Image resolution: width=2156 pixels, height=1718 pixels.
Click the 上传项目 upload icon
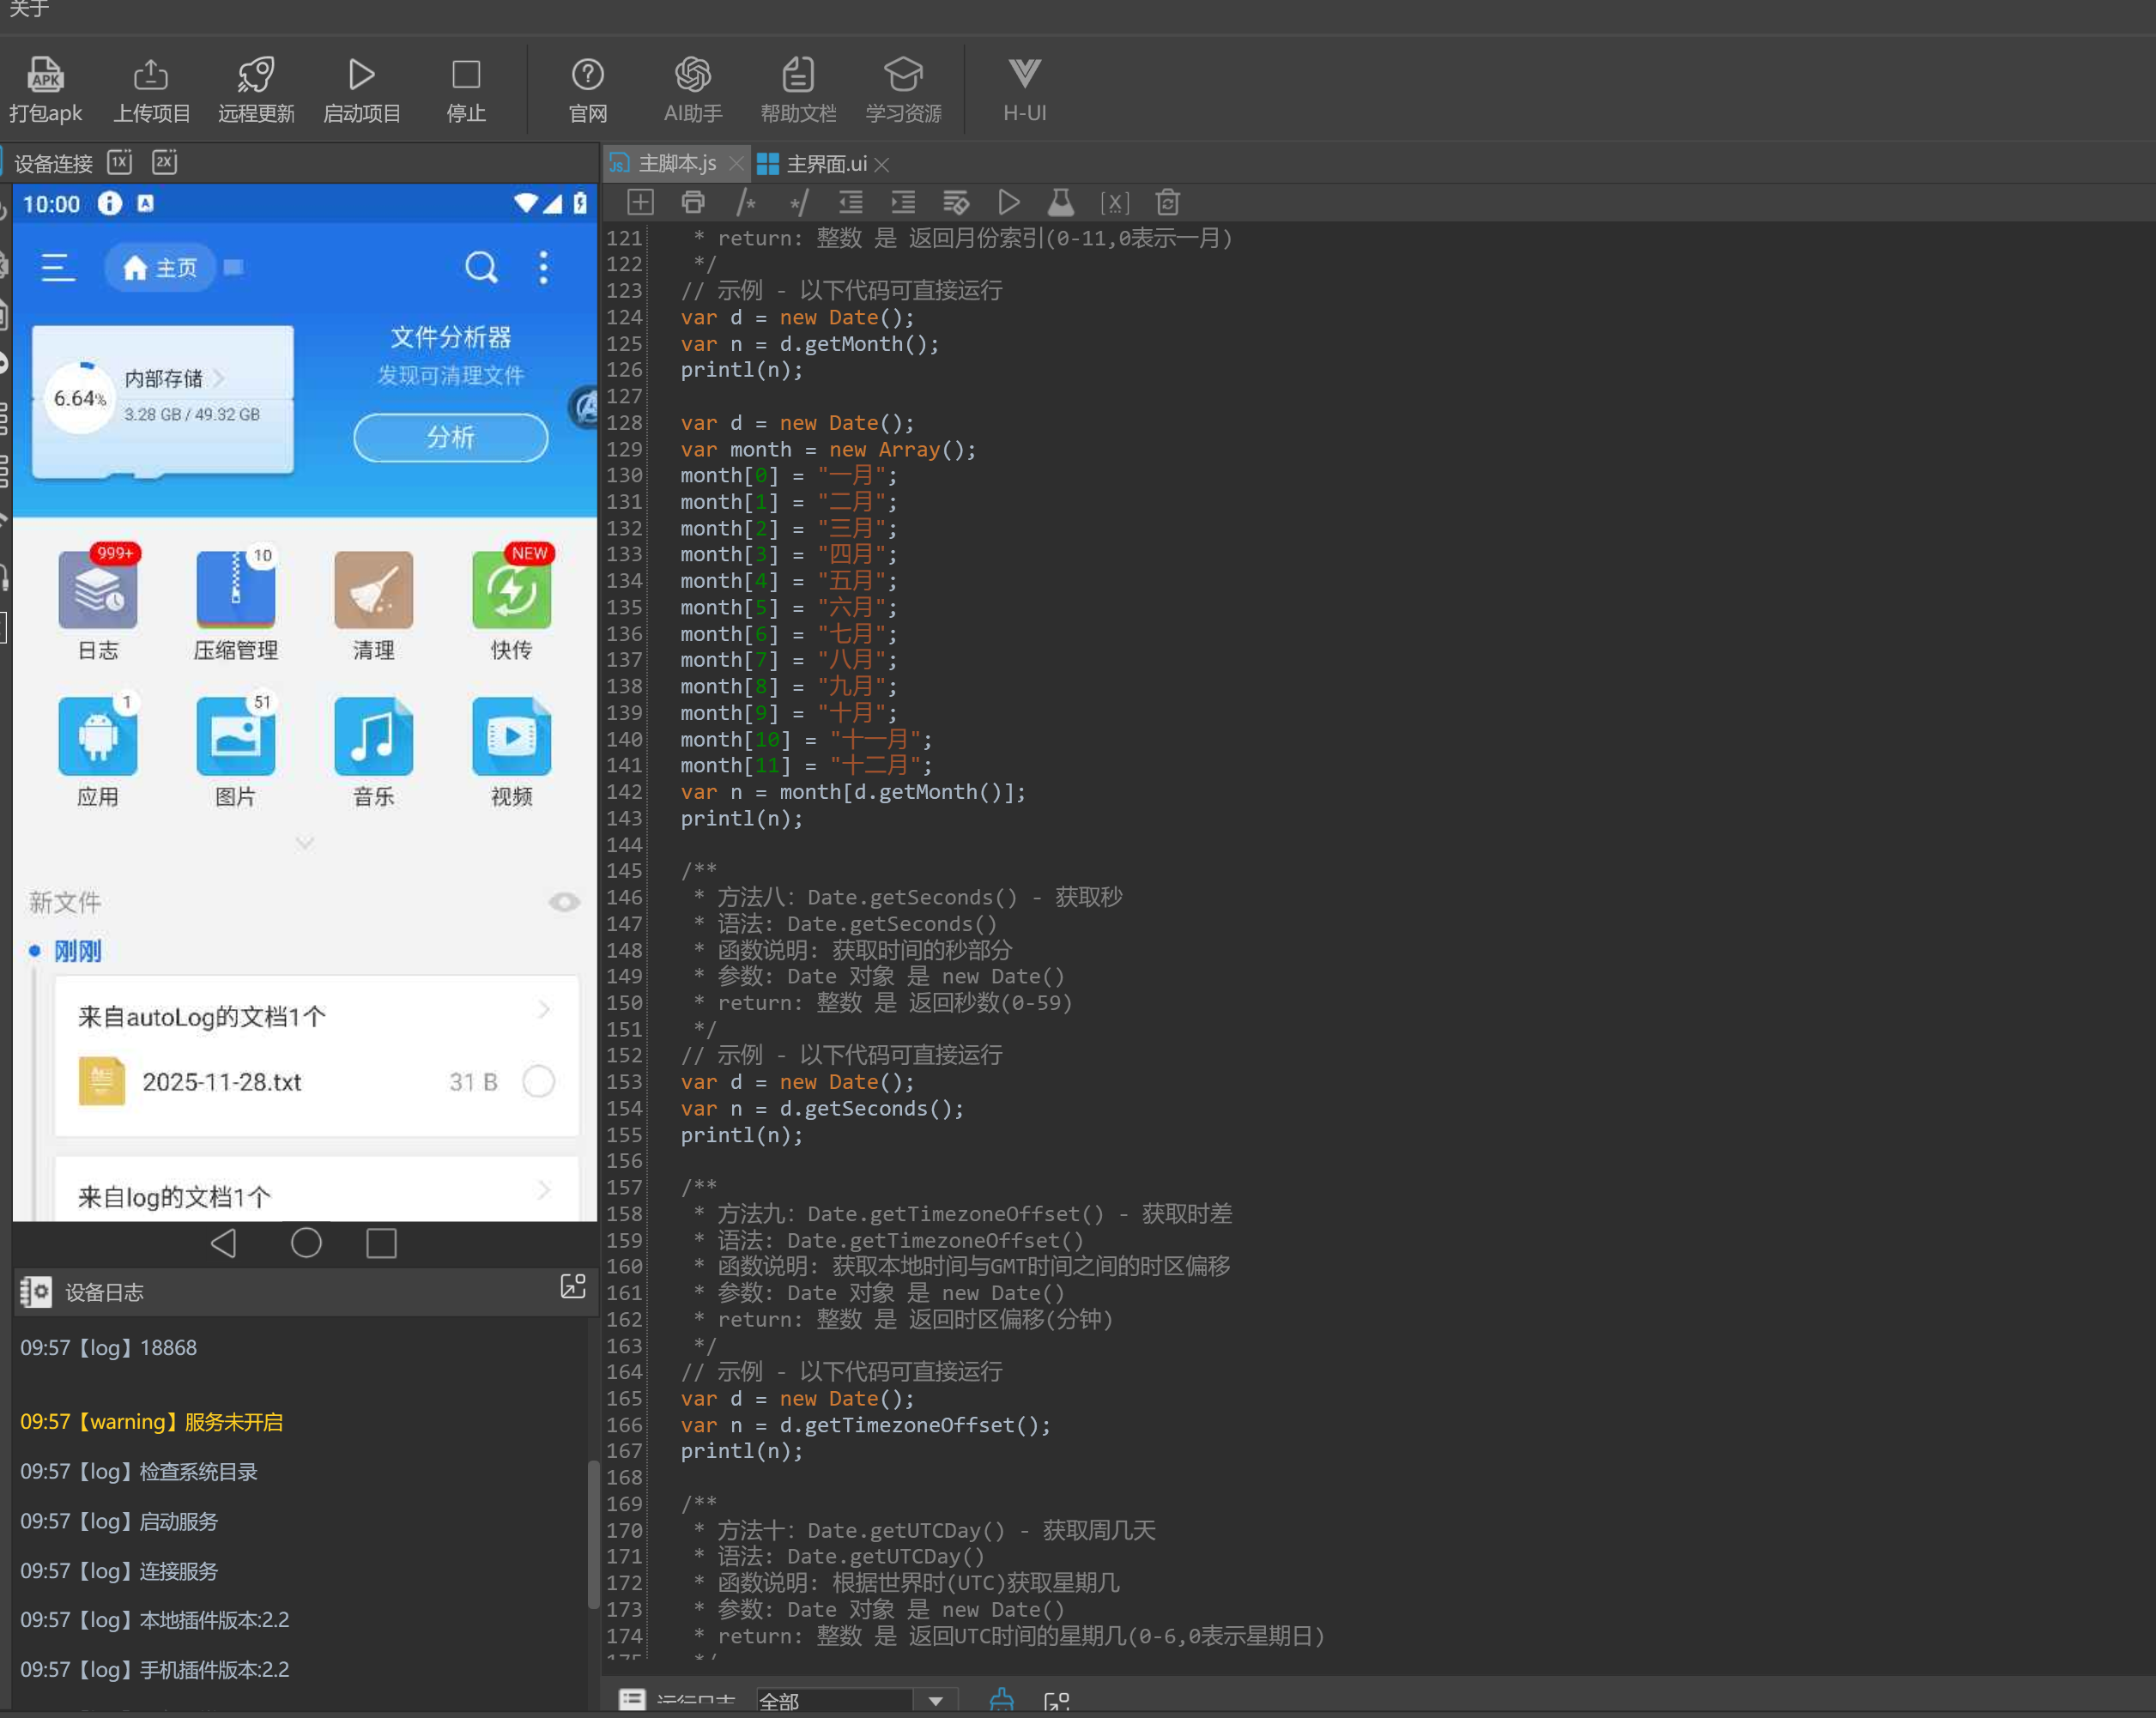click(151, 75)
